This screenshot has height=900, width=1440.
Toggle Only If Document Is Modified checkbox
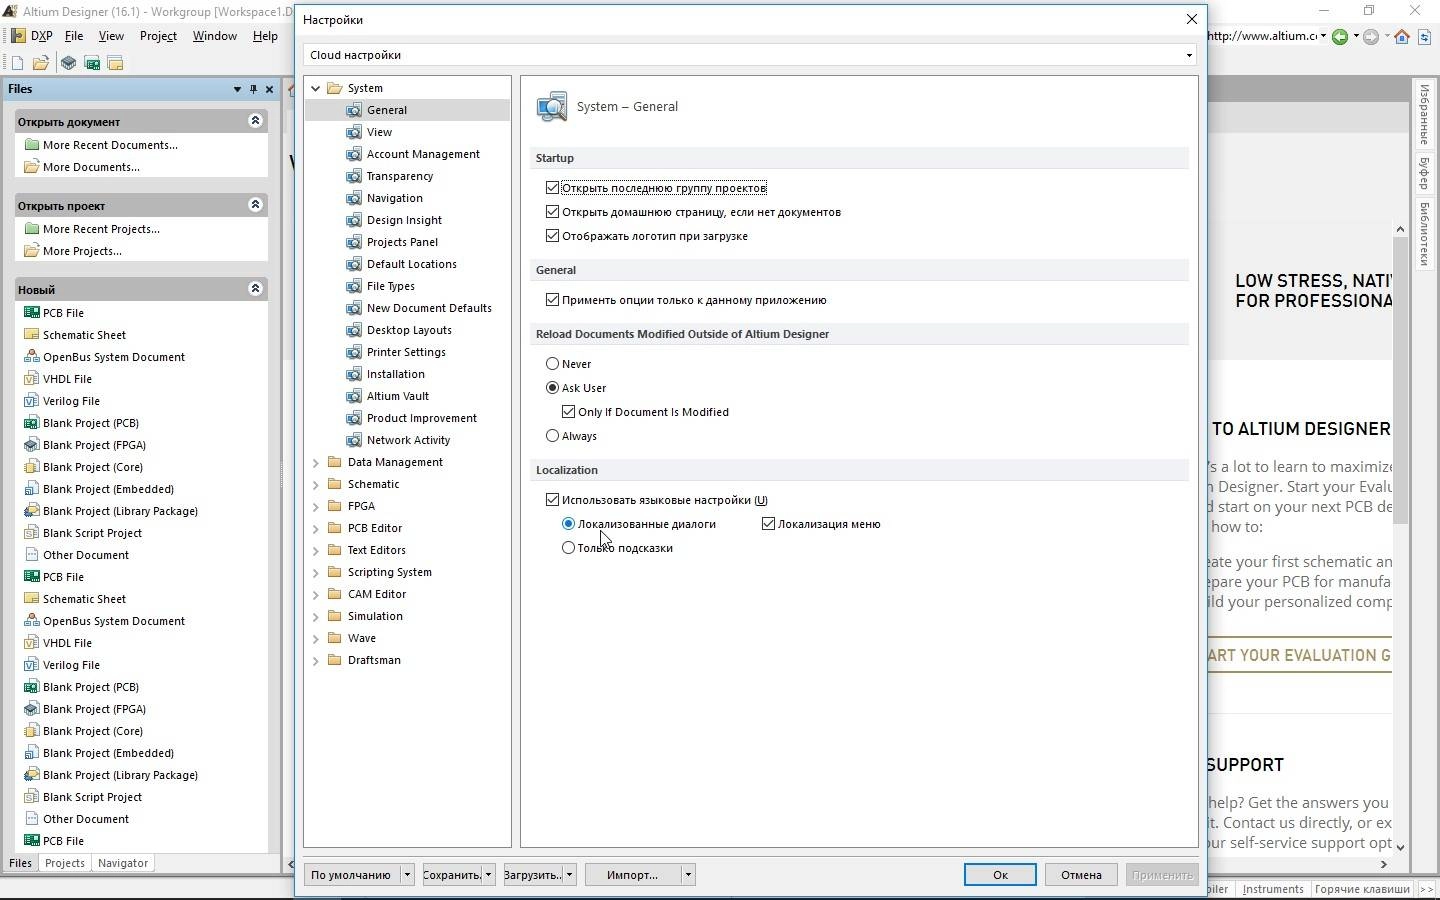click(x=568, y=412)
